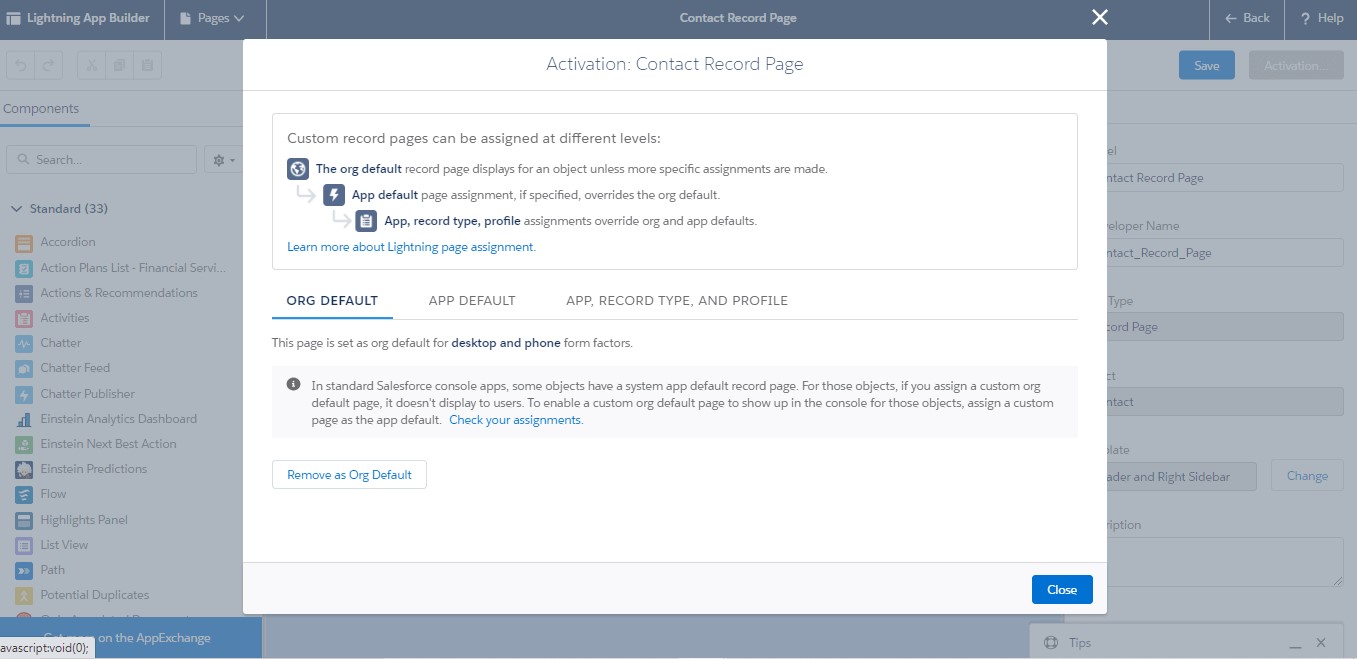Click inside the component Search field
Screen dimensions: 1357x659
tap(100, 159)
